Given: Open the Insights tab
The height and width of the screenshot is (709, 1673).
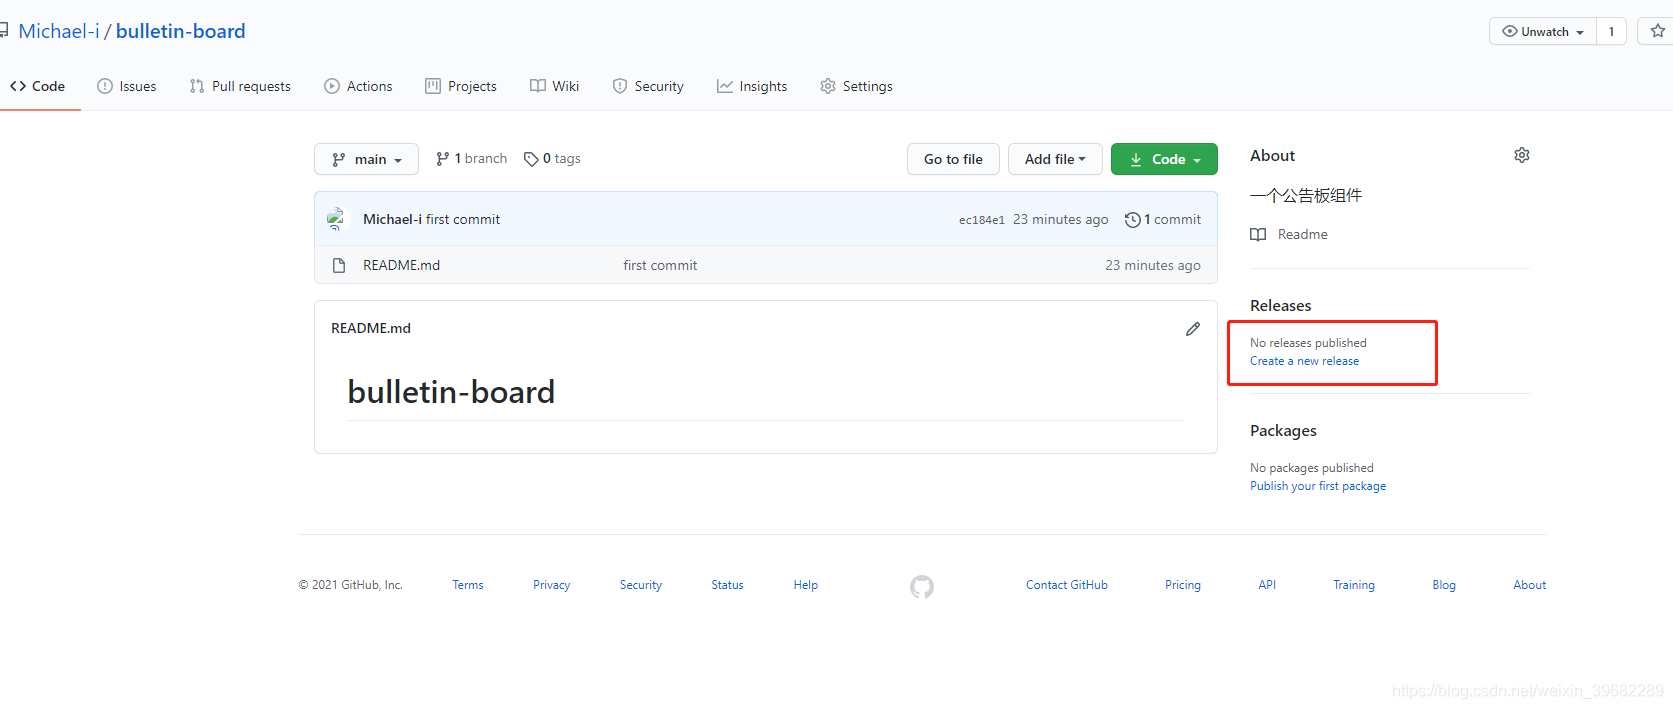Looking at the screenshot, I should point(752,86).
